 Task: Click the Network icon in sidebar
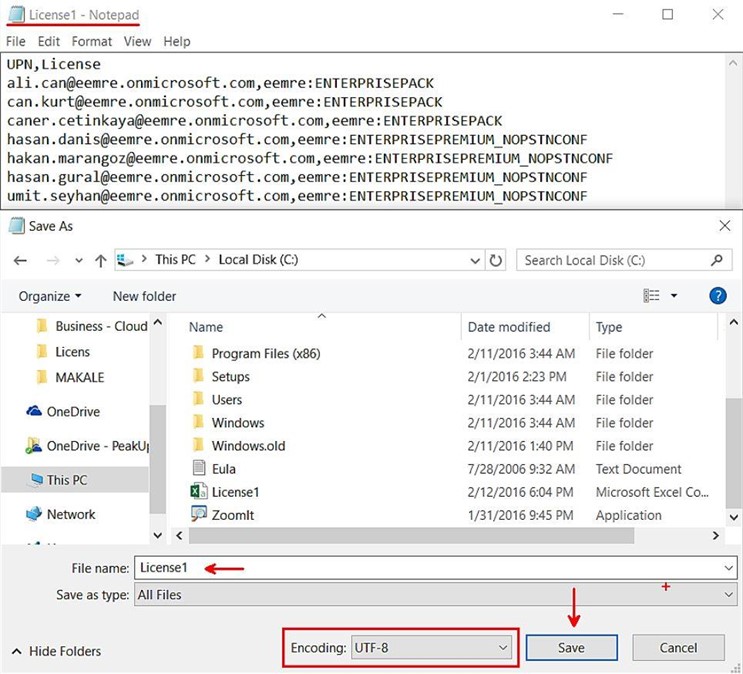point(34,514)
